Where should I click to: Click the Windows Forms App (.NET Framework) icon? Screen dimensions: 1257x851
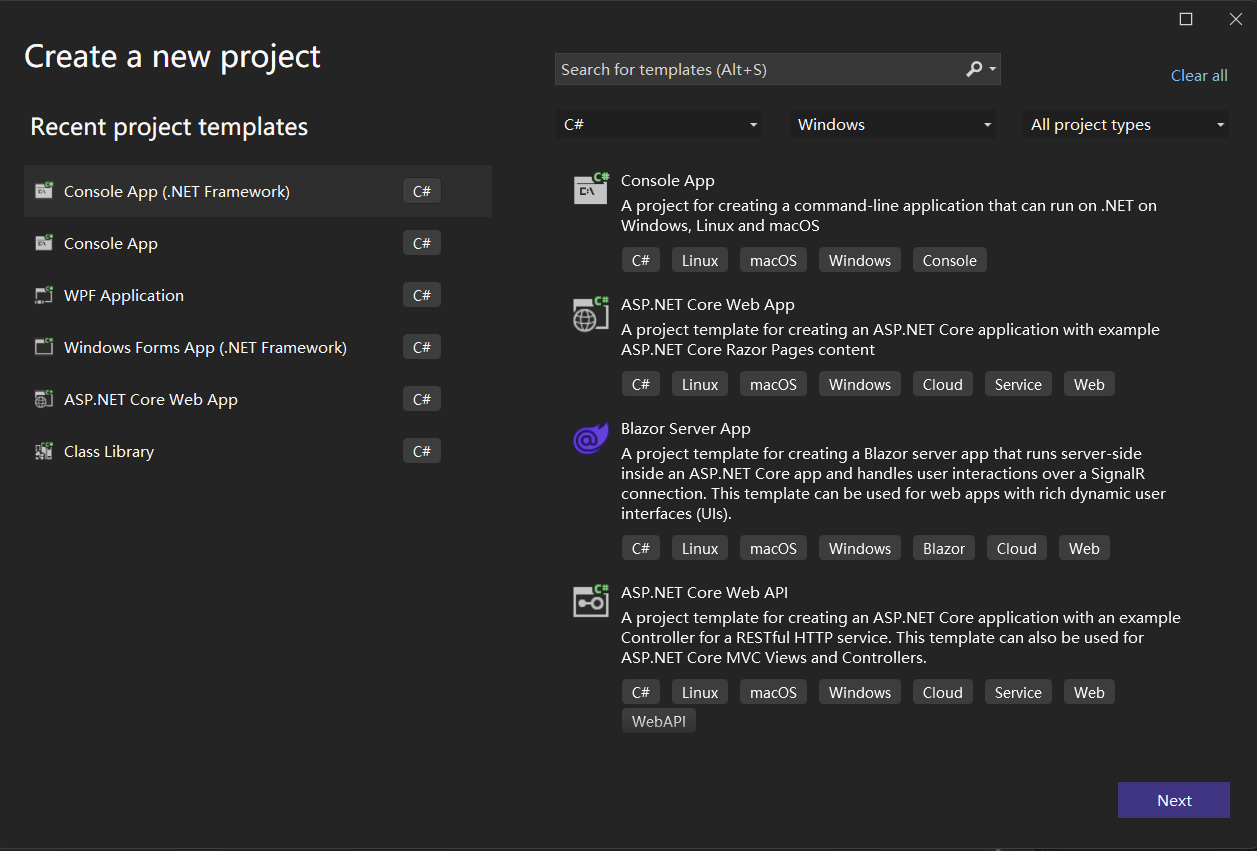click(44, 347)
